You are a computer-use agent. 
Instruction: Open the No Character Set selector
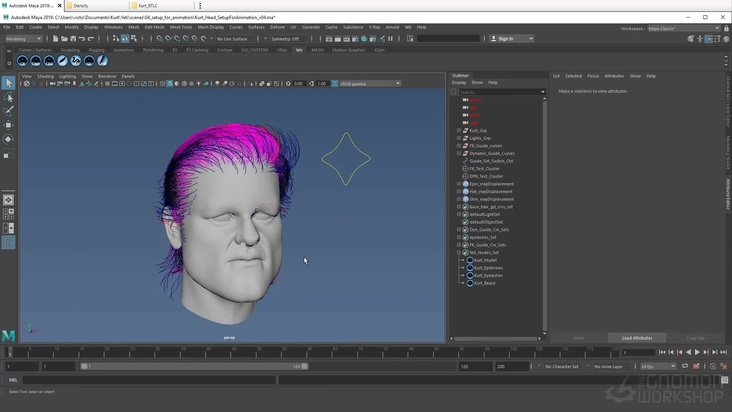[x=561, y=366]
